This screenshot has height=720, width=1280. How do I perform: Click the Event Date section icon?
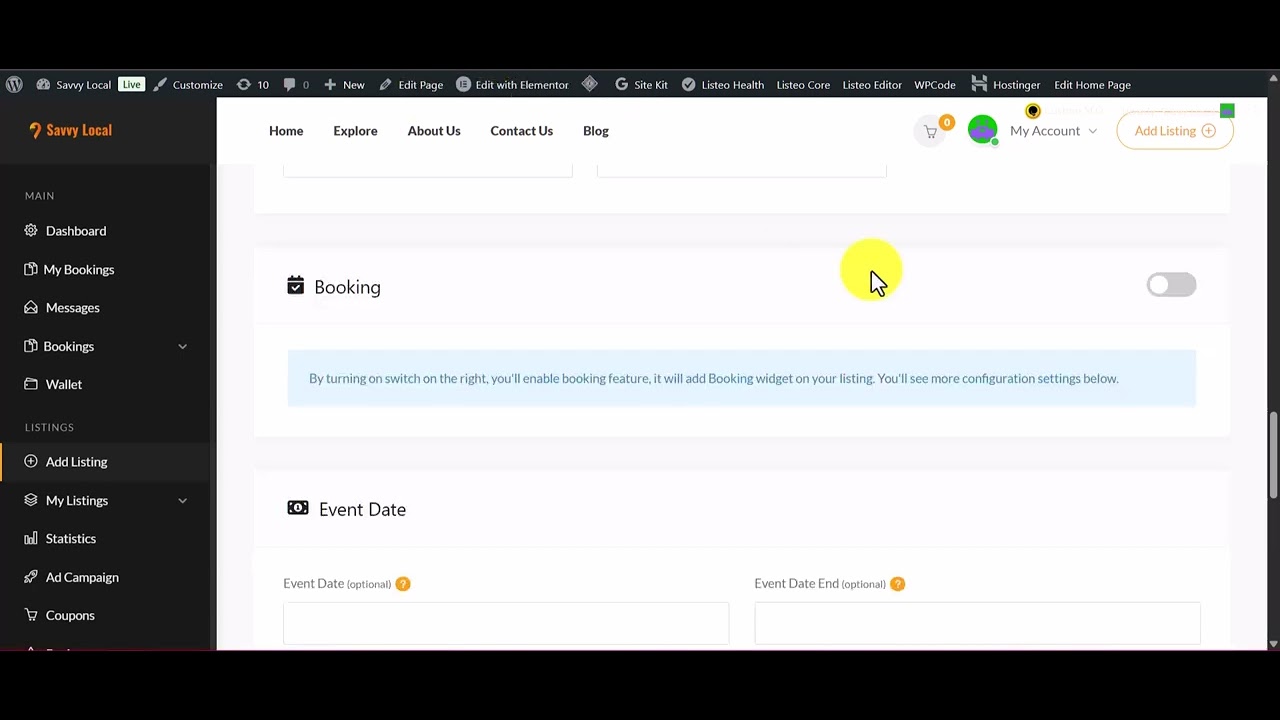coord(298,508)
